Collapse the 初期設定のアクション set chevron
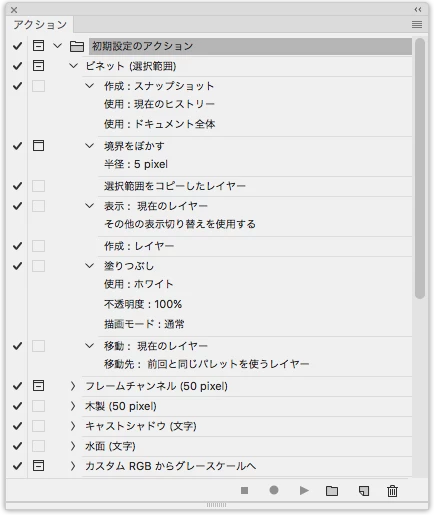 (58, 45)
